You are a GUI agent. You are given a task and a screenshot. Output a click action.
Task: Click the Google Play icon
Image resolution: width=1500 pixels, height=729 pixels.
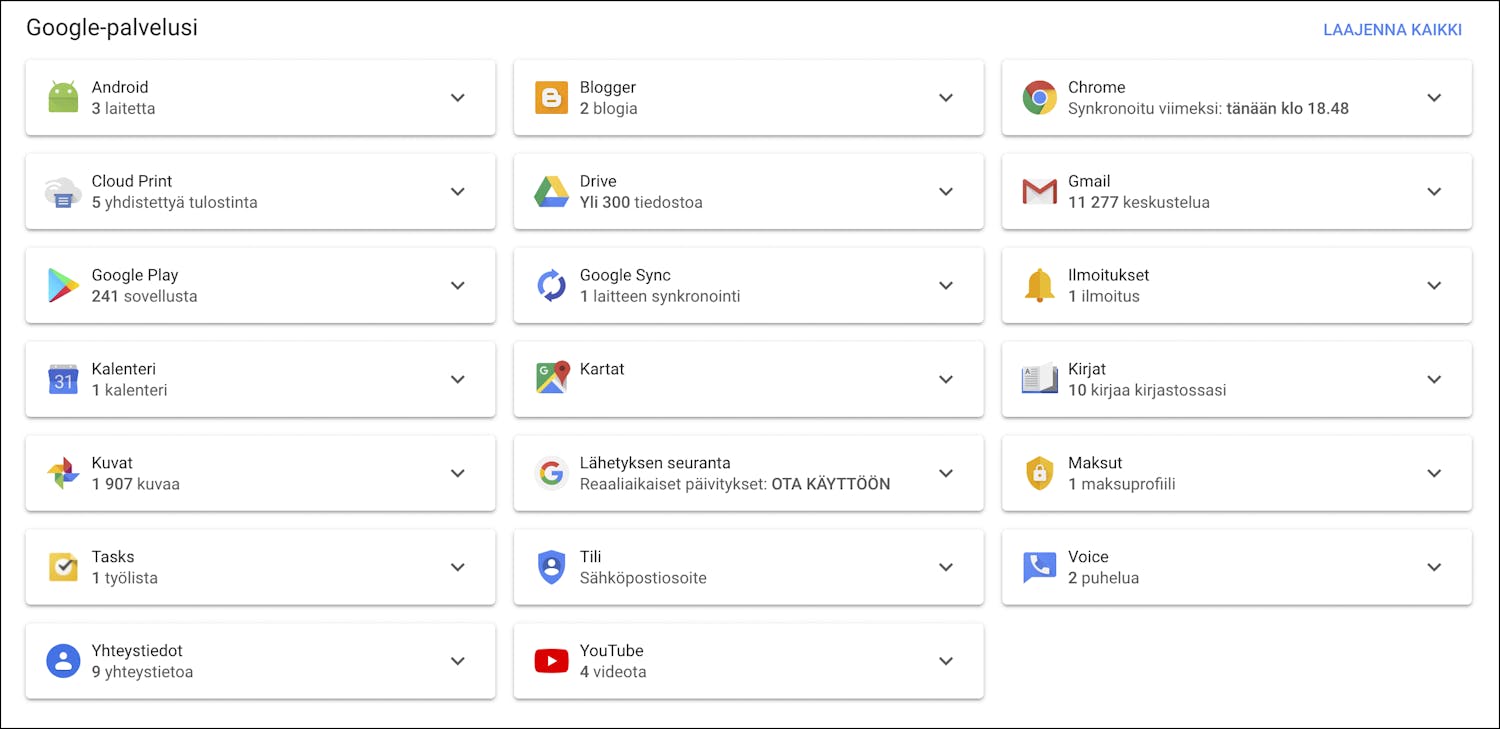pyautogui.click(x=63, y=286)
